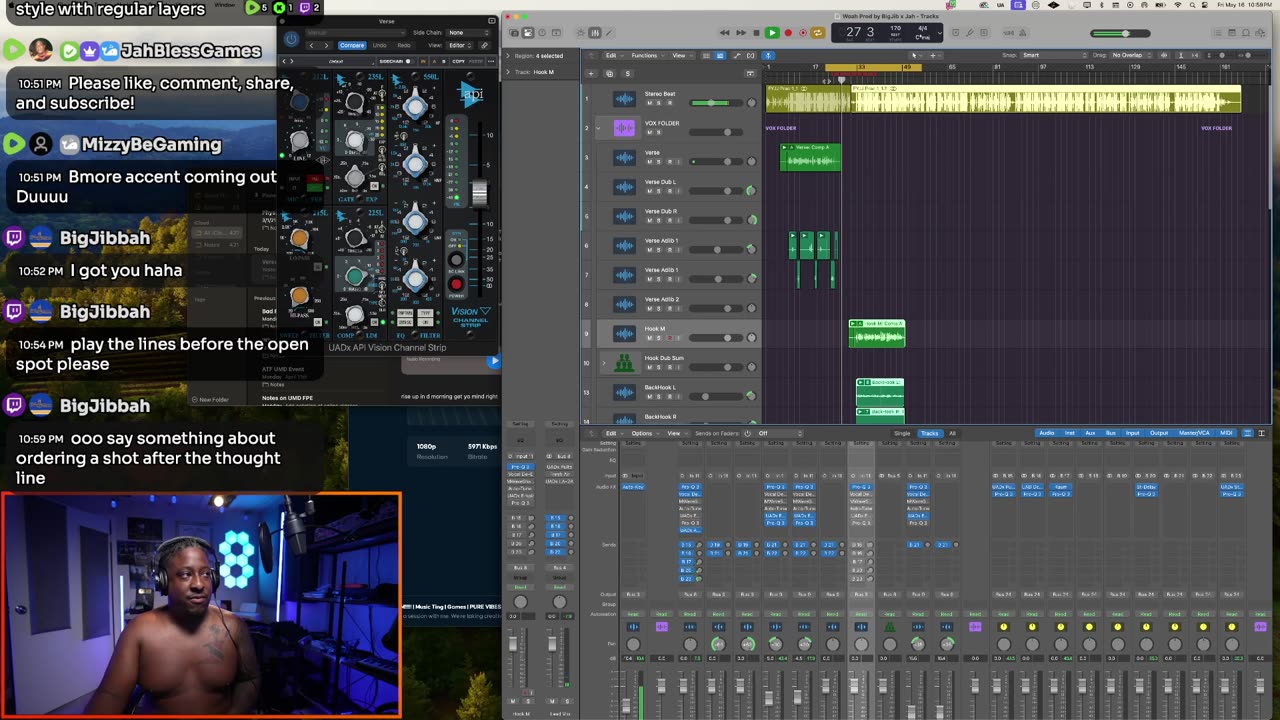Expand the Track Hook M inspector triangle

click(509, 72)
